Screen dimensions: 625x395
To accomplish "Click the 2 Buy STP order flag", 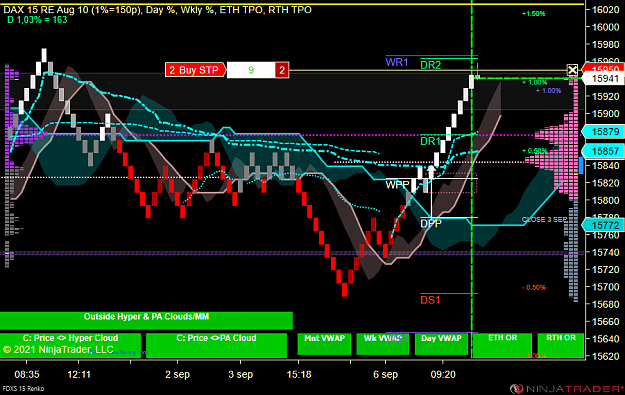I will point(195,70).
